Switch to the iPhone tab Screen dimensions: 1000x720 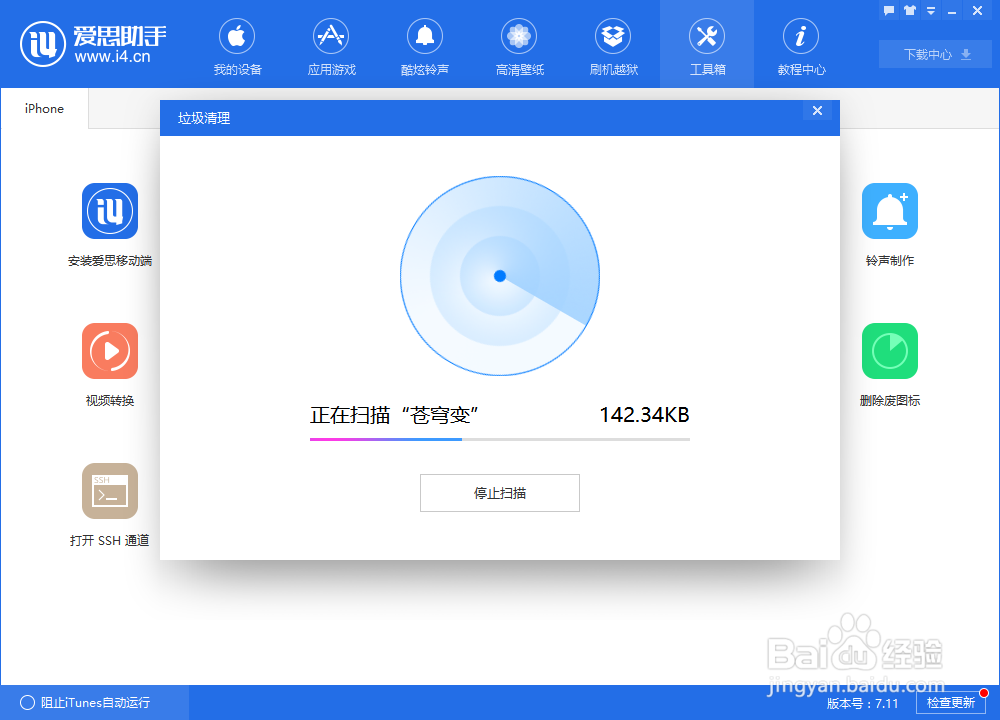[43, 108]
